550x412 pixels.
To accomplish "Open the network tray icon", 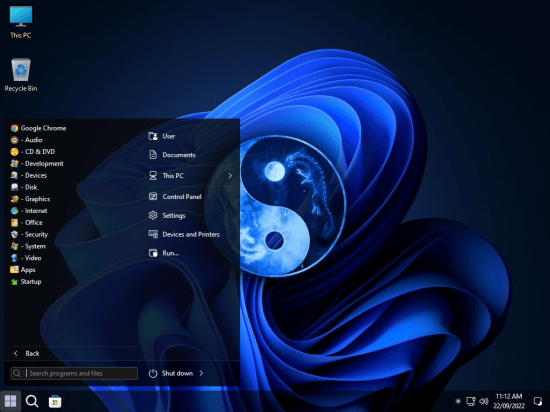I will coord(471,401).
